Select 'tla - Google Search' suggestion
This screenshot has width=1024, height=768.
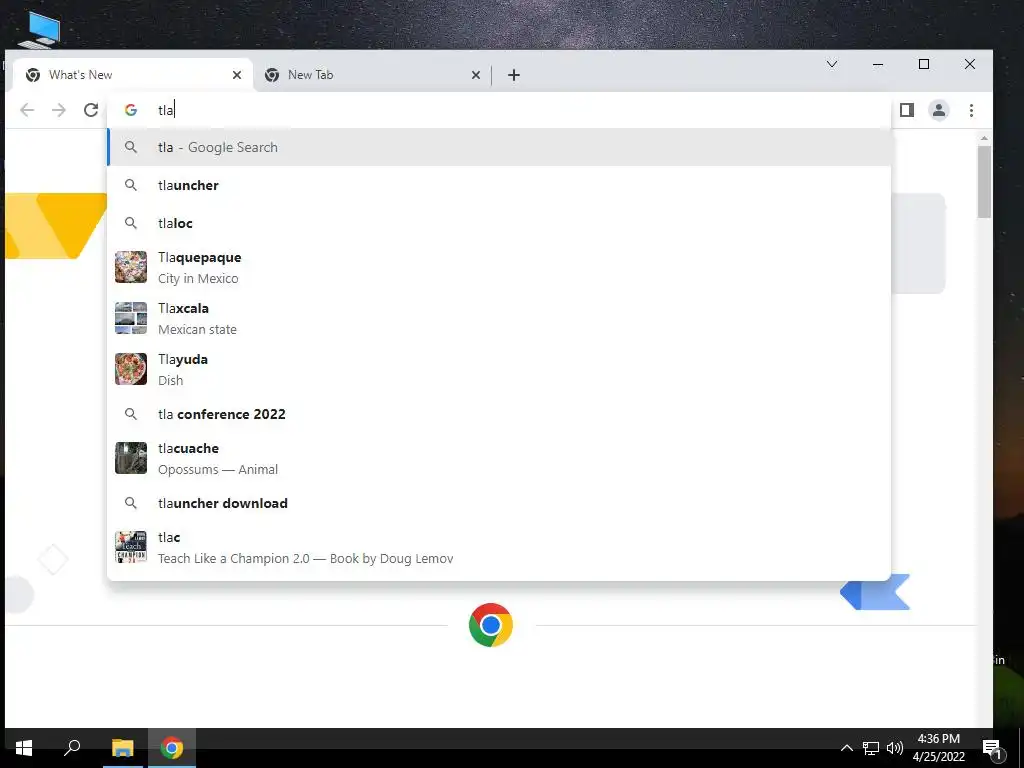point(499,148)
